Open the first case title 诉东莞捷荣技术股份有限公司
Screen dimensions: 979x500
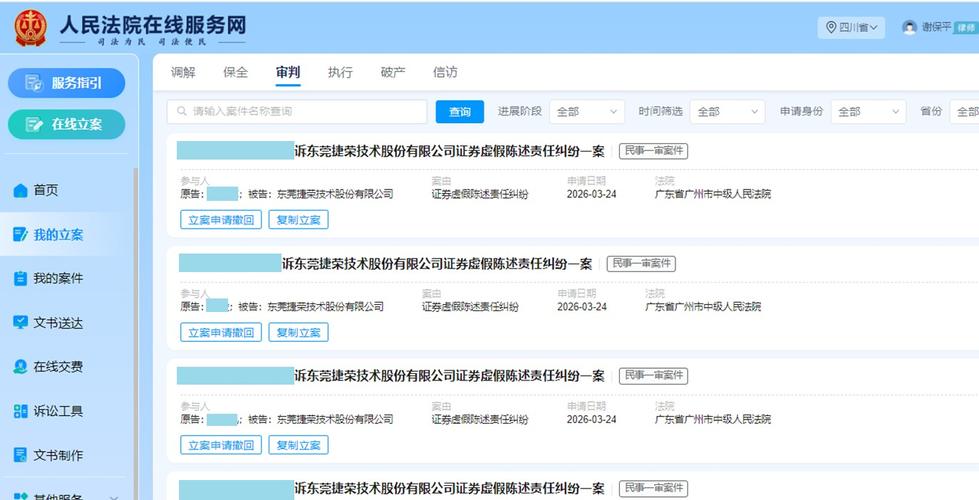tap(450, 151)
